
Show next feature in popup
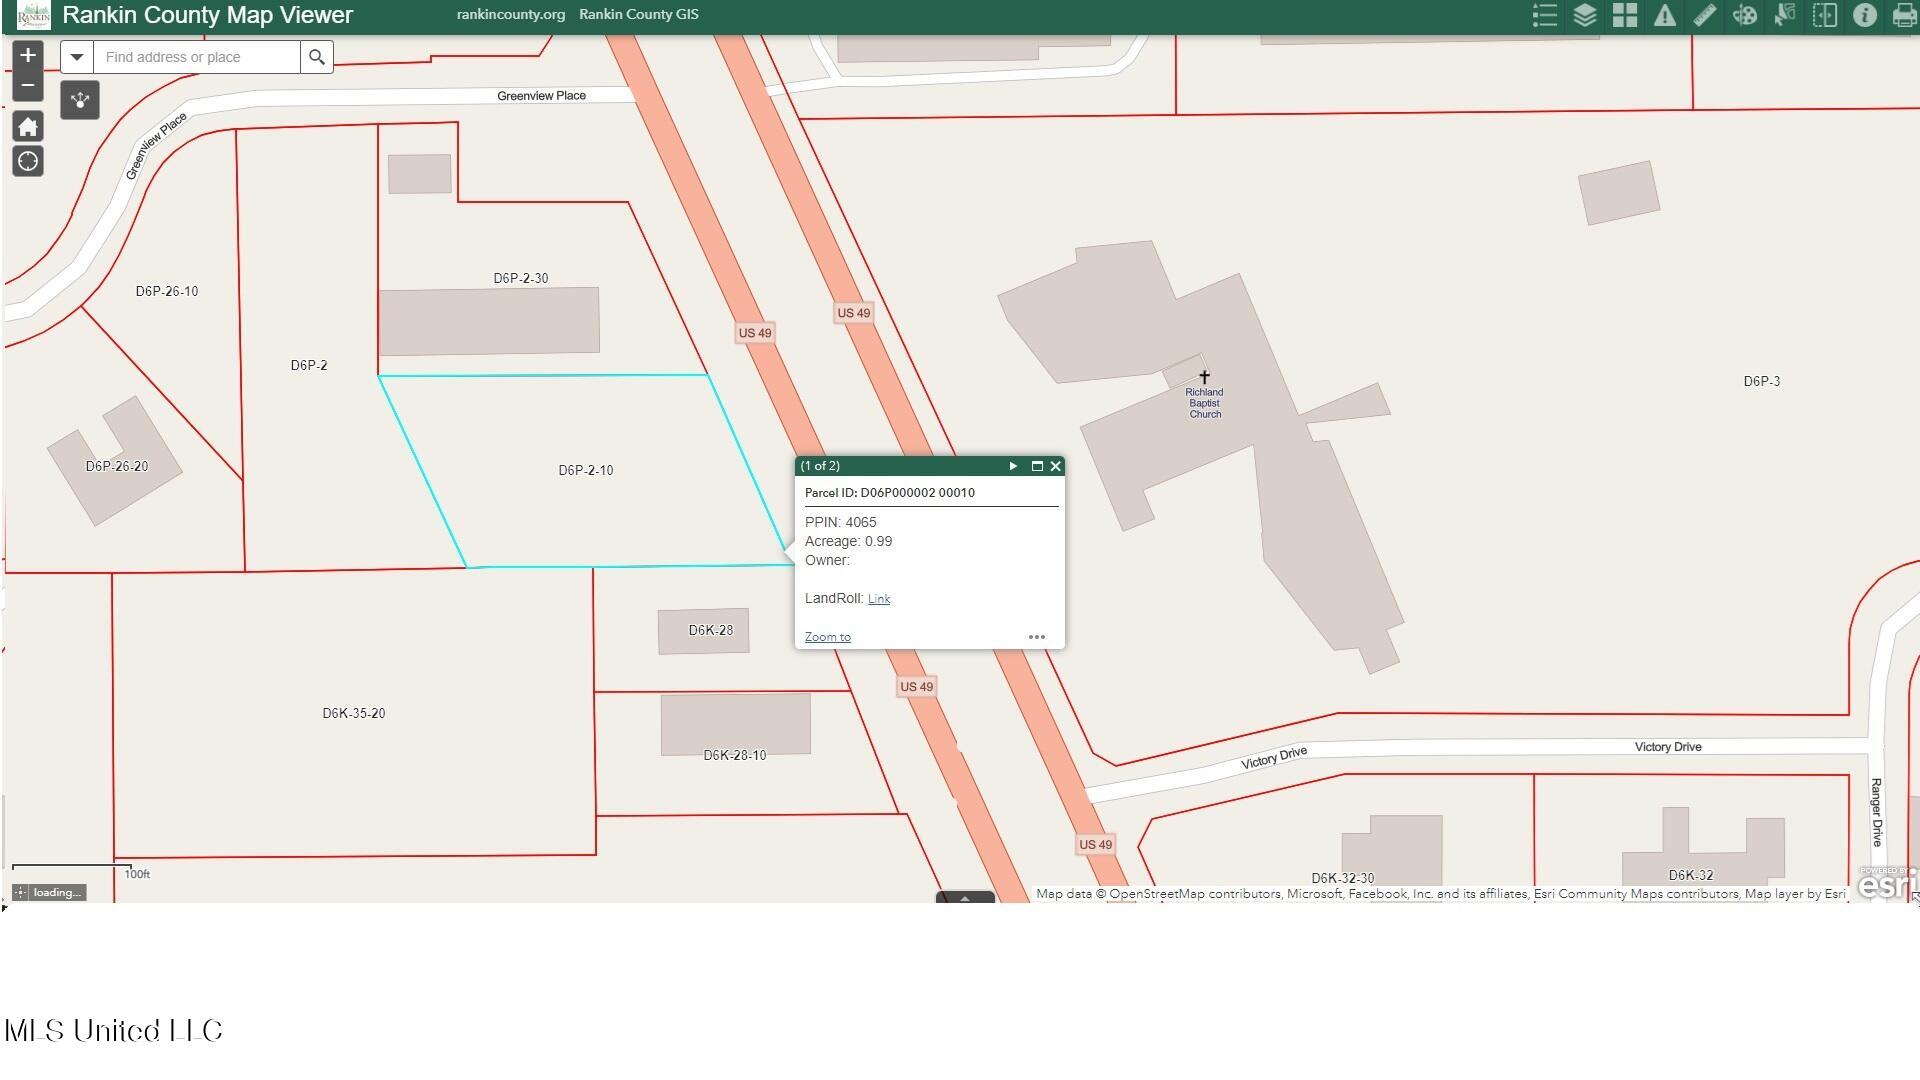pyautogui.click(x=1013, y=466)
